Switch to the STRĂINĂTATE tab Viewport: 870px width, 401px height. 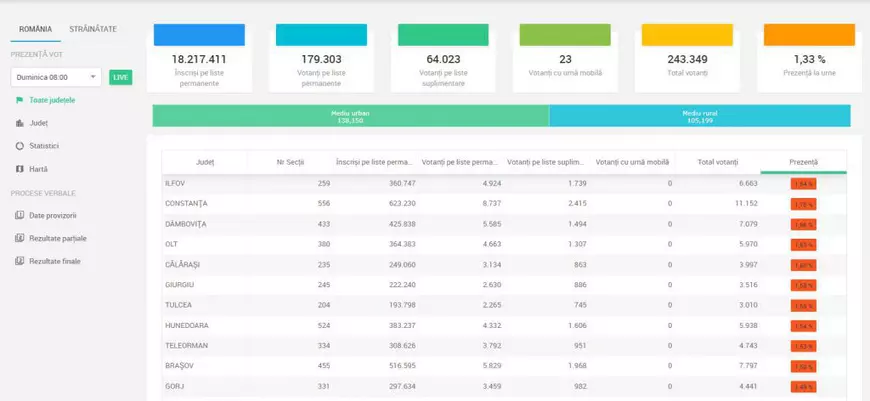pyautogui.click(x=93, y=29)
